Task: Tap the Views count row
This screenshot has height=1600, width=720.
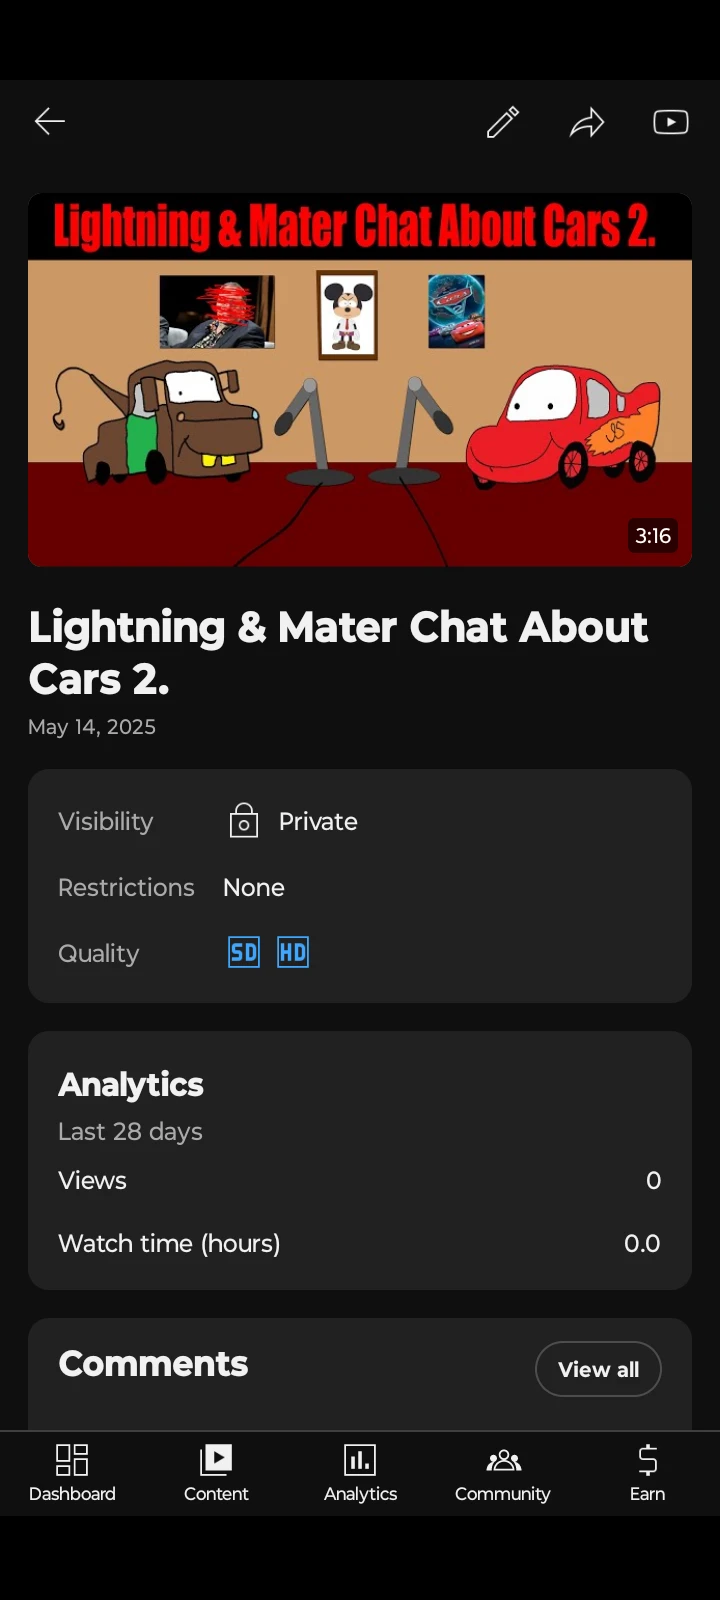Action: (360, 1180)
